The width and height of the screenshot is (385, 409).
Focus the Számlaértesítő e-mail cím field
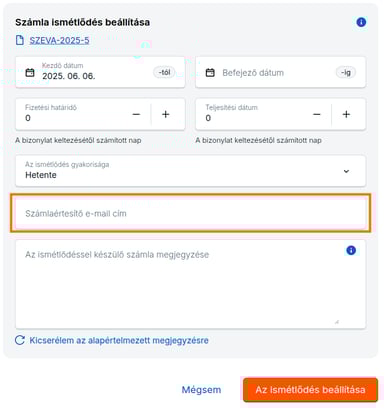point(191,213)
